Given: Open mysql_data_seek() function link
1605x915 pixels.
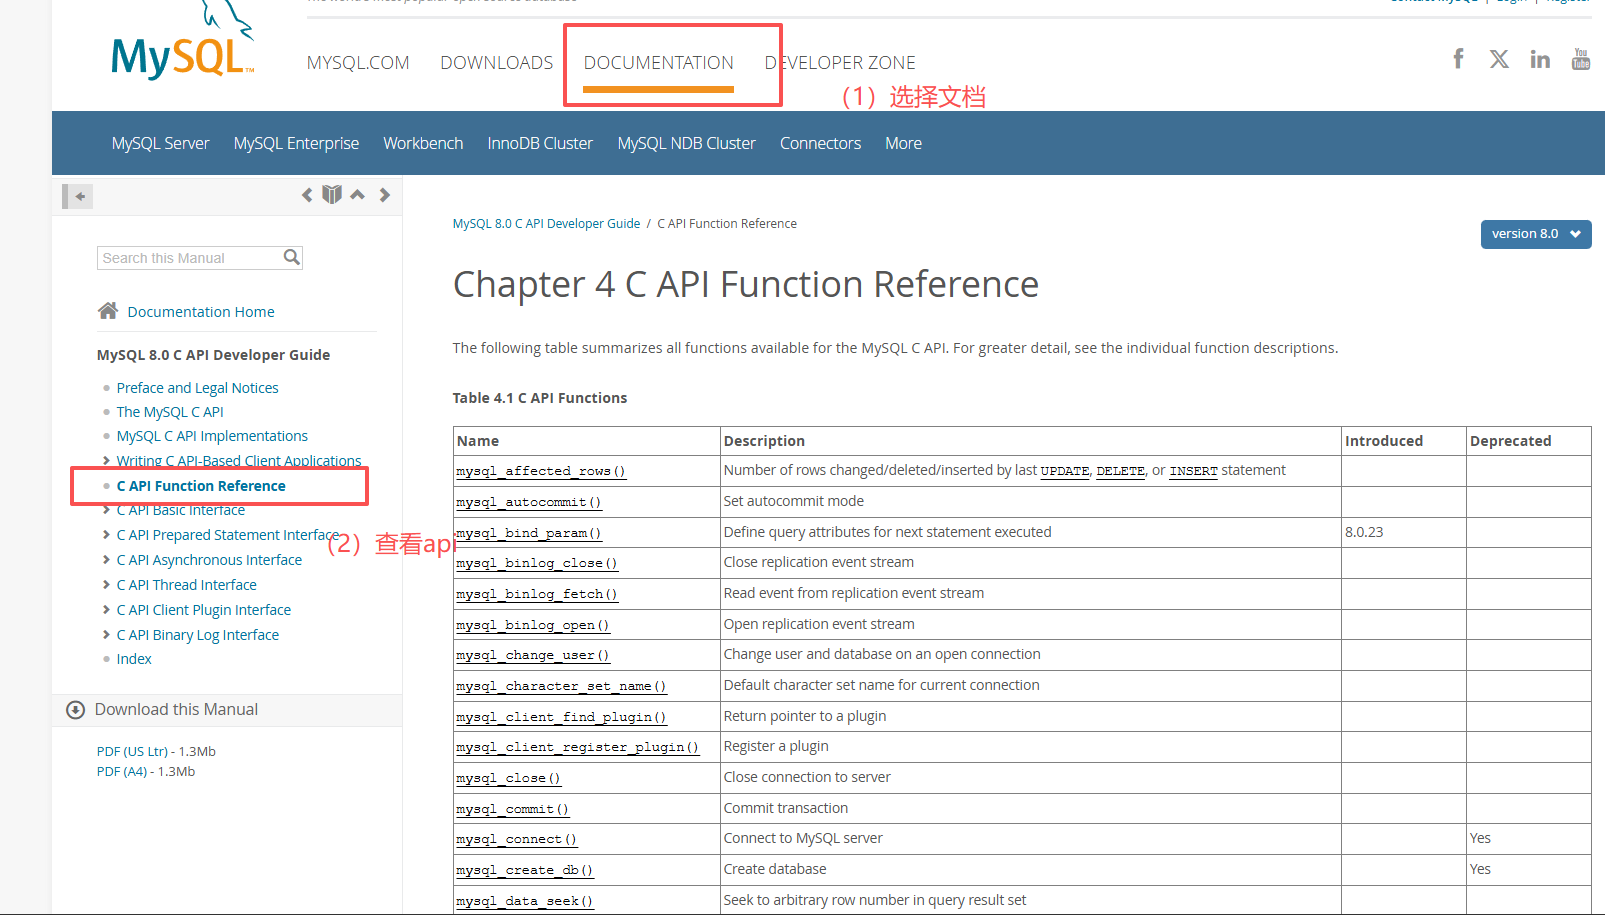Looking at the screenshot, I should point(525,901).
